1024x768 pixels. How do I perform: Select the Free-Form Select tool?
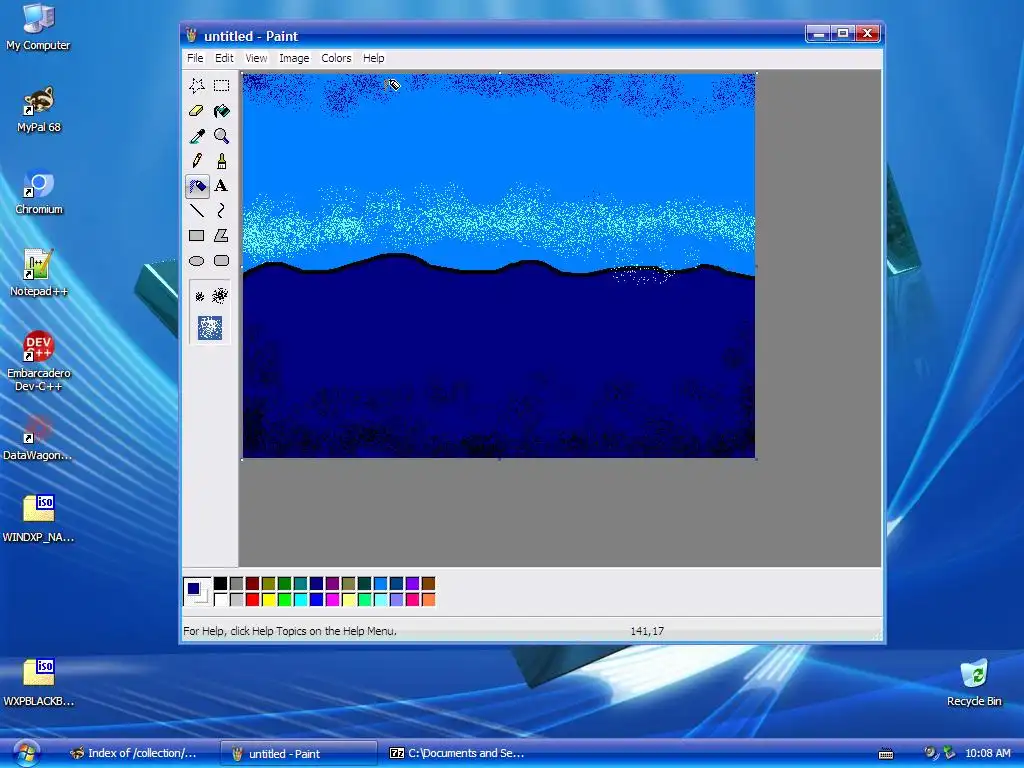pos(197,86)
